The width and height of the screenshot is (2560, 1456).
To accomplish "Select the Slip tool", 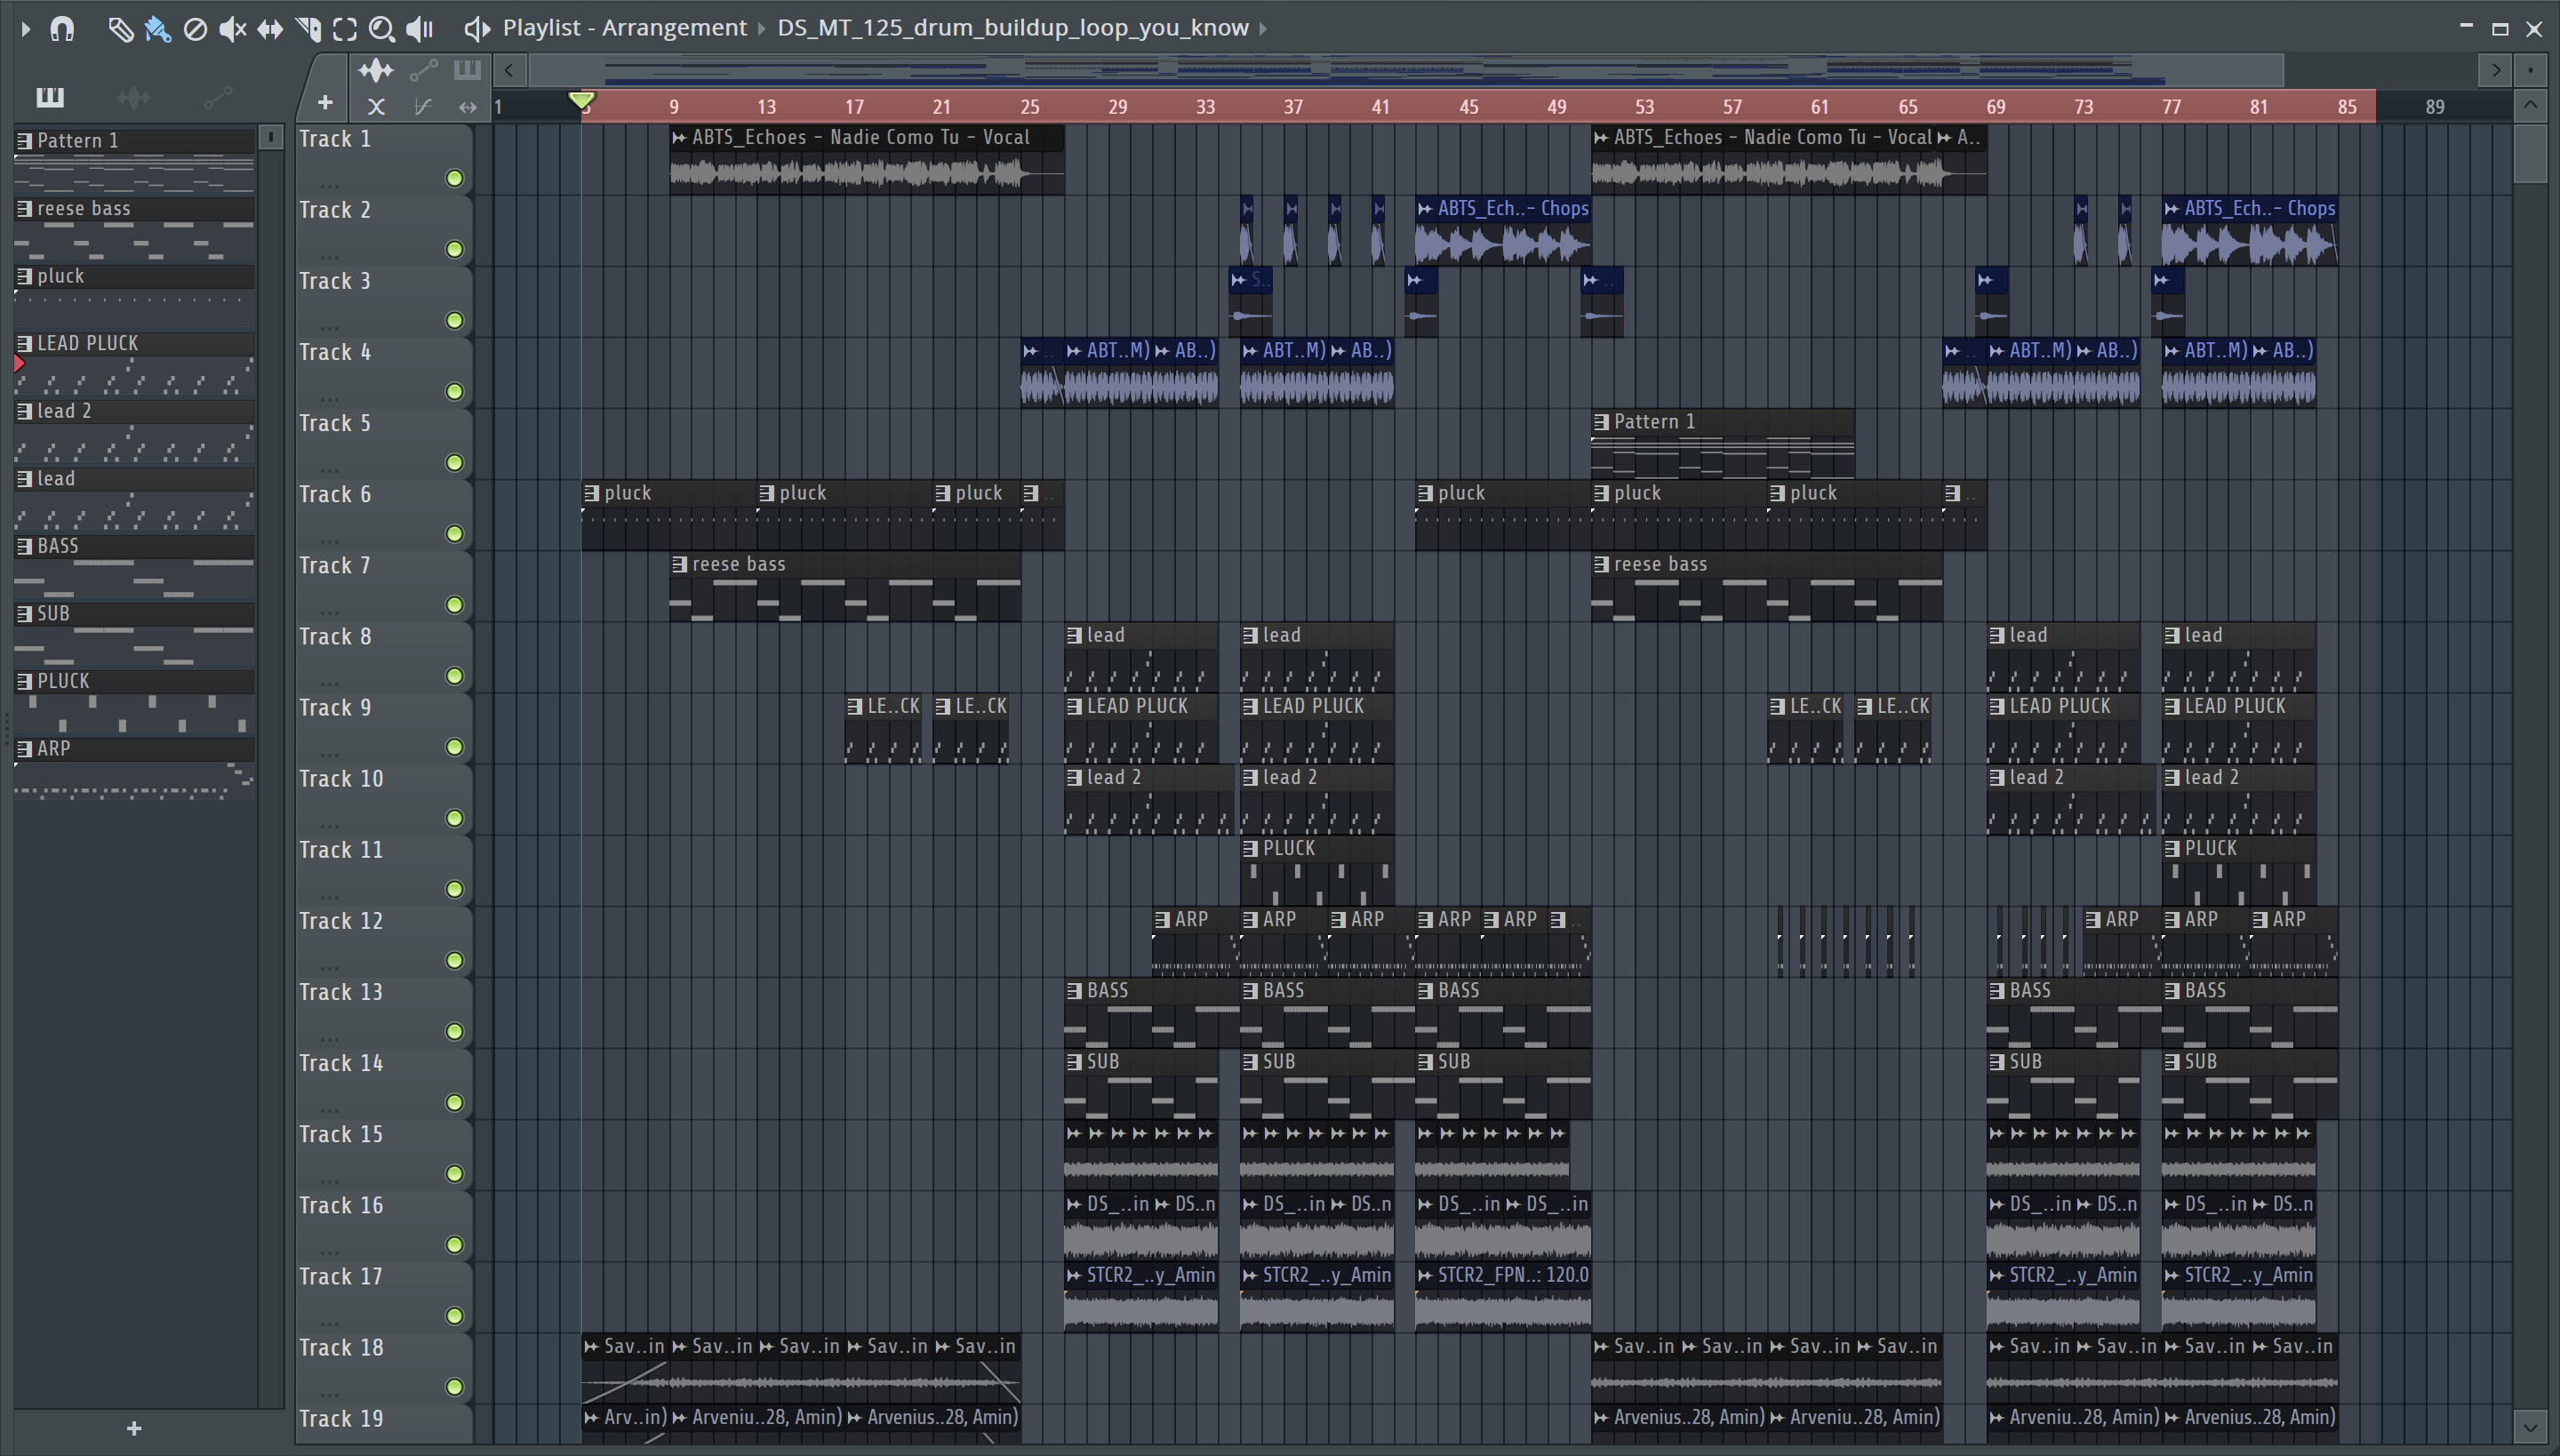I will coord(270,29).
